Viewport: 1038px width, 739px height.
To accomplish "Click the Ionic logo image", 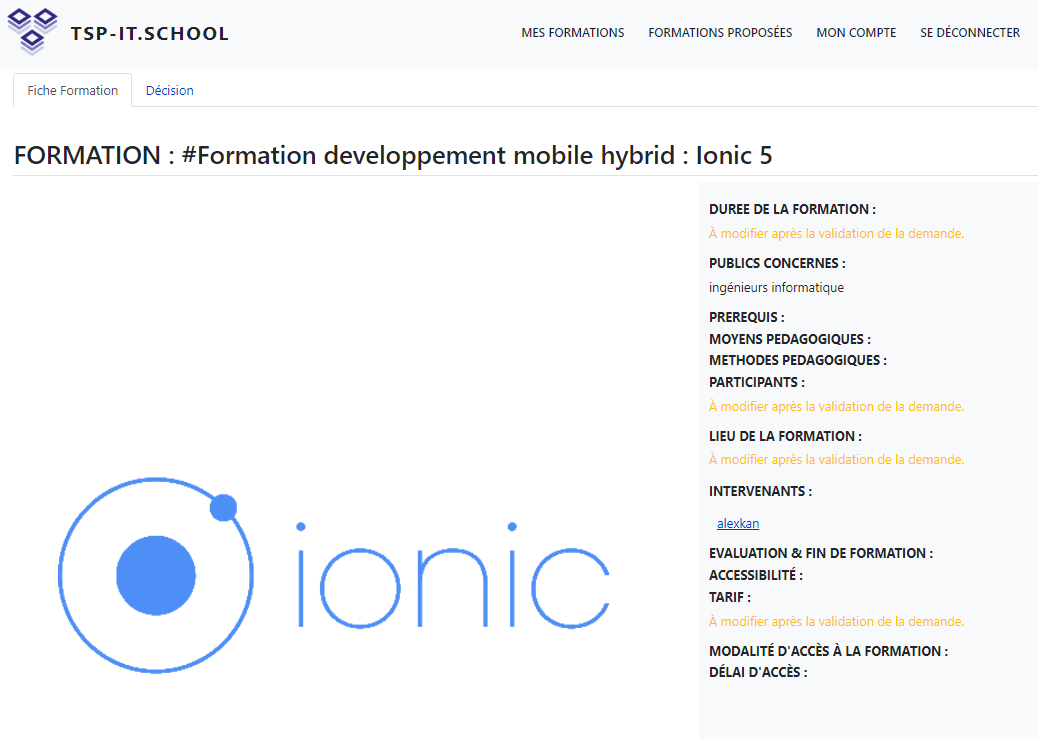I will 334,575.
